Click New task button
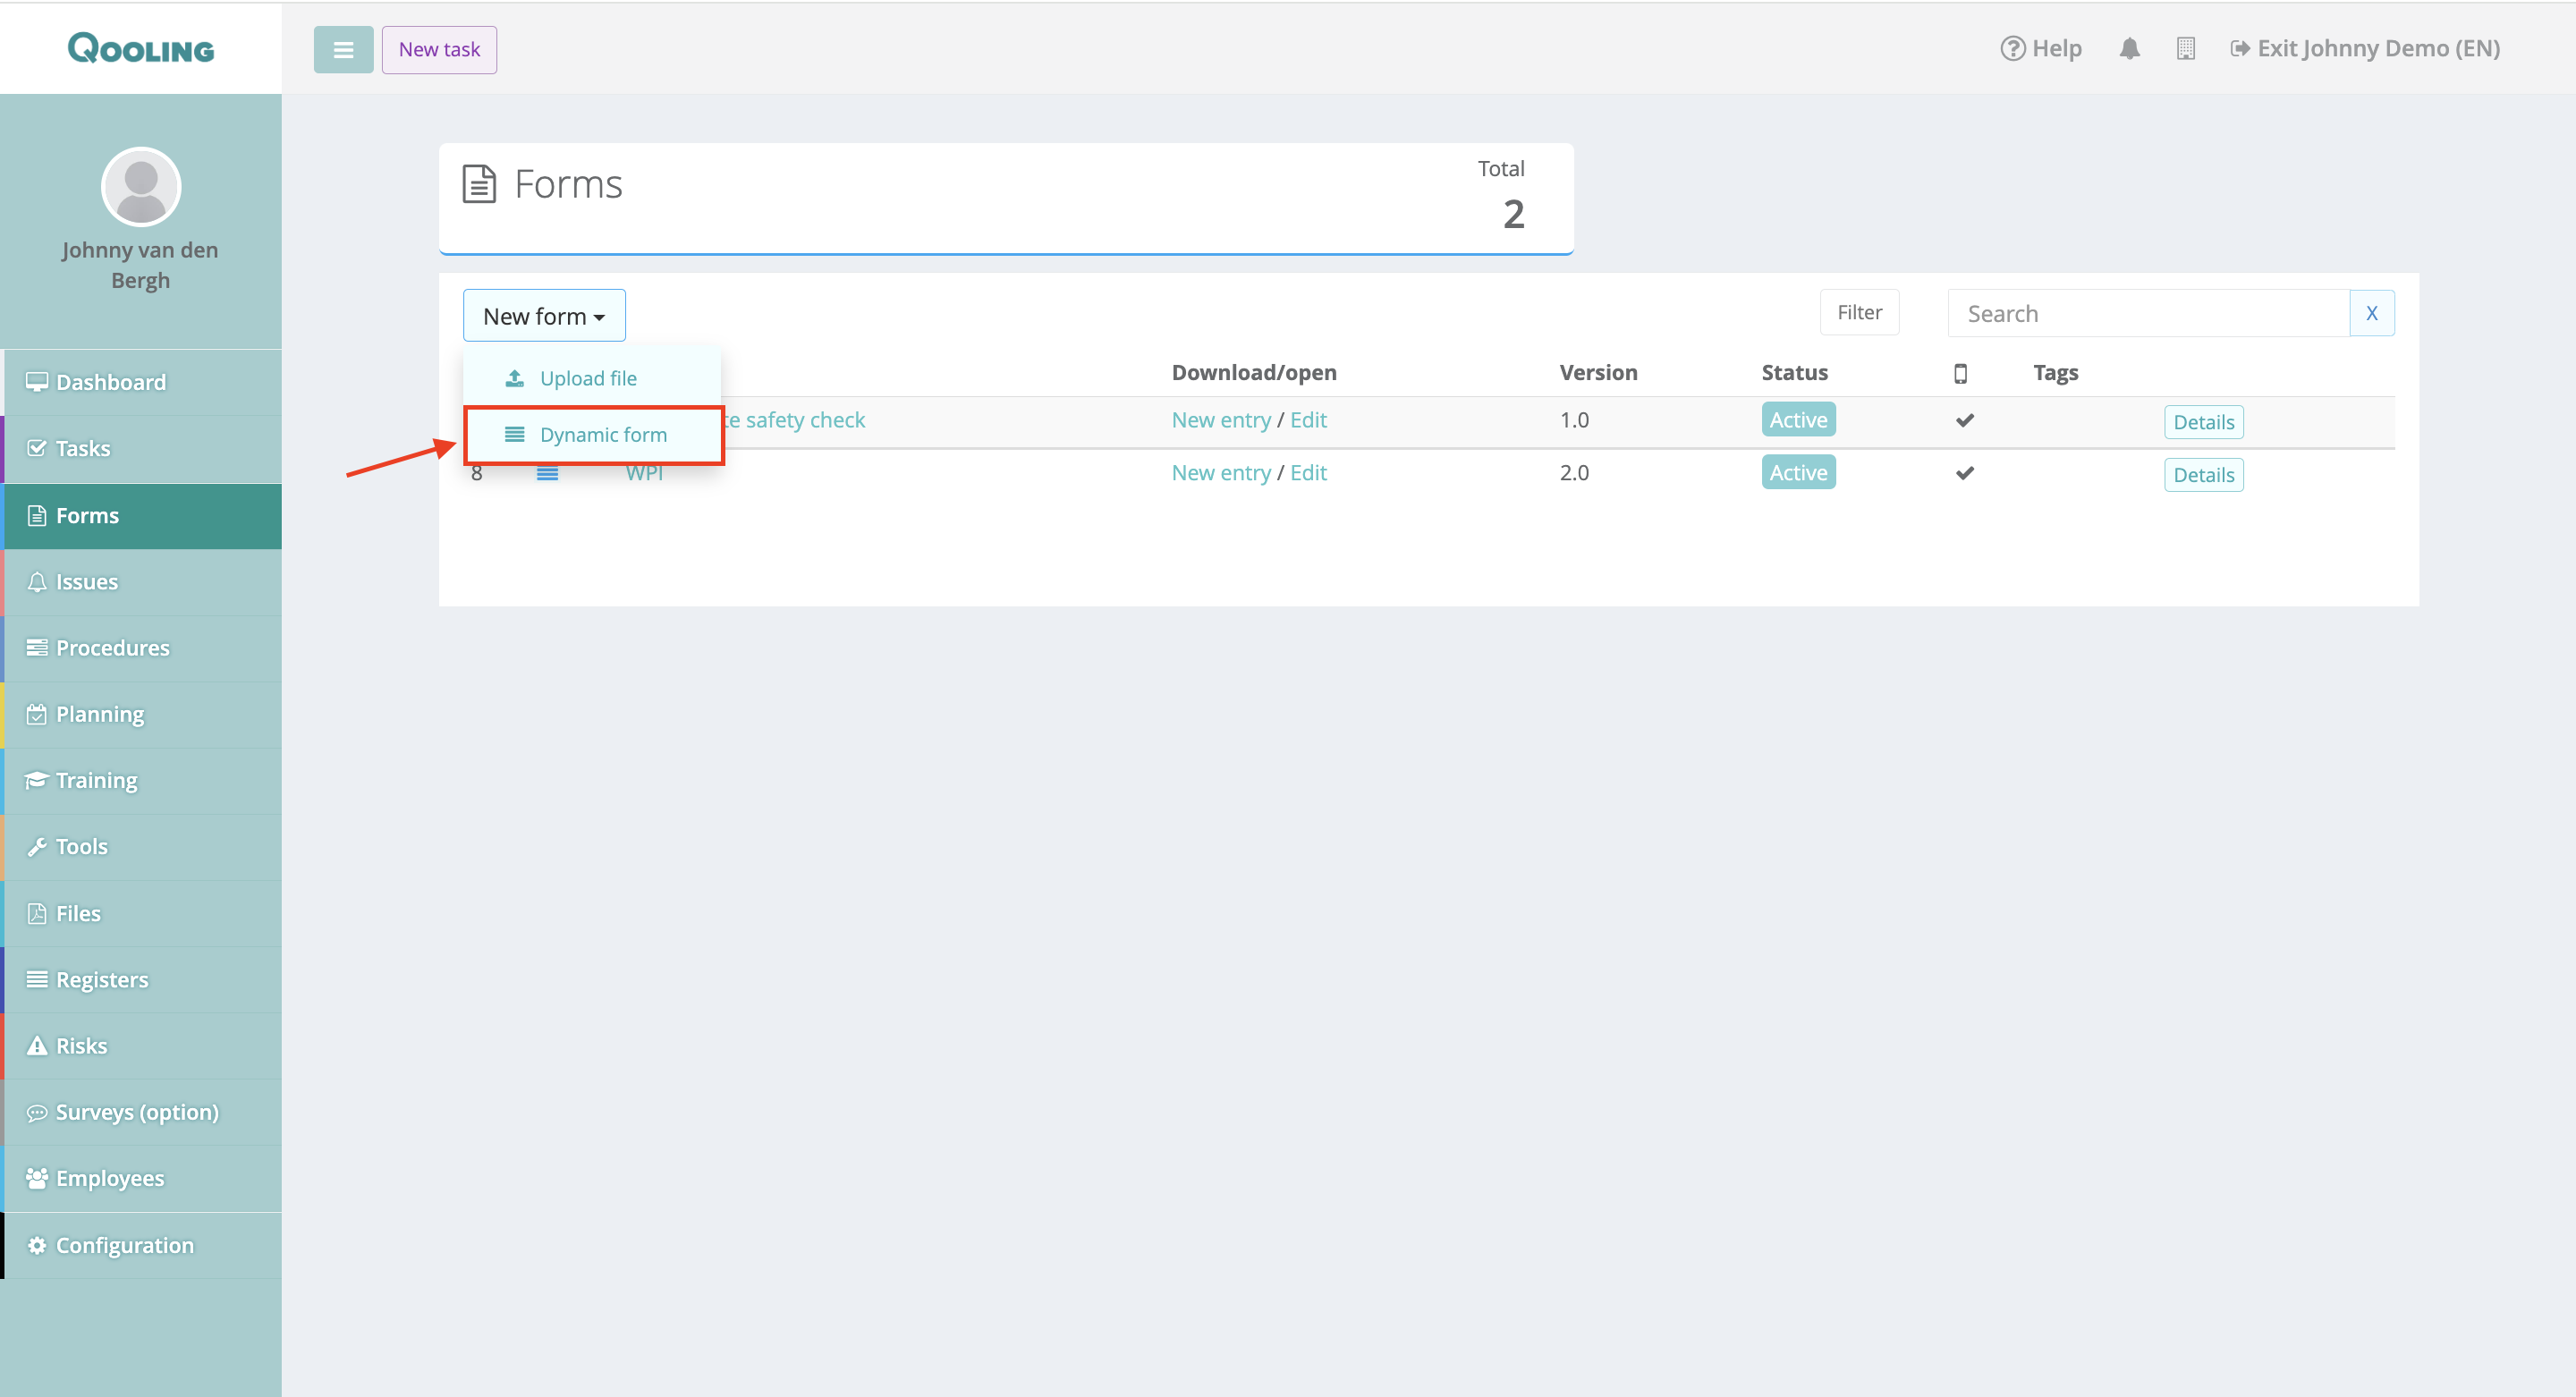The width and height of the screenshot is (2576, 1397). tap(439, 49)
